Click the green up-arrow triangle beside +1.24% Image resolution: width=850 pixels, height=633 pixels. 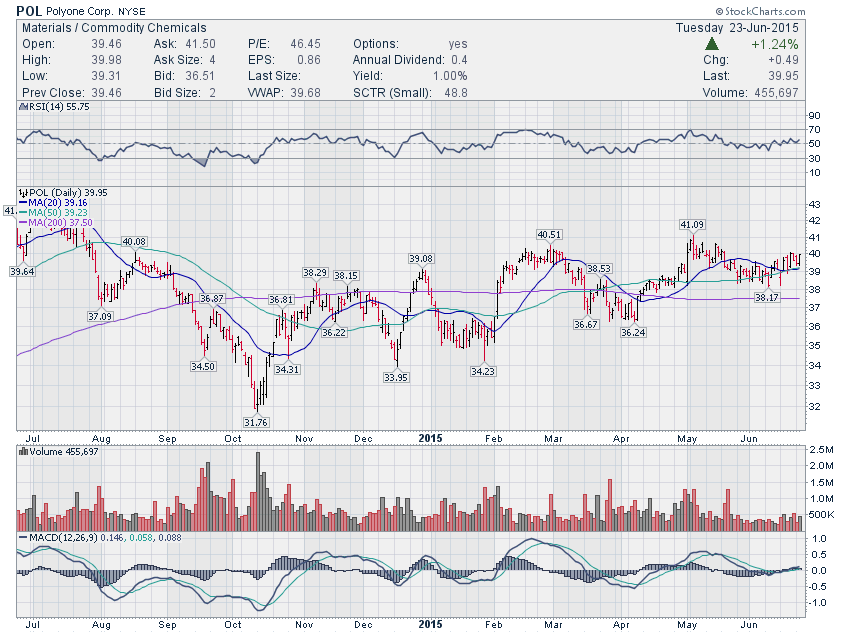712,44
